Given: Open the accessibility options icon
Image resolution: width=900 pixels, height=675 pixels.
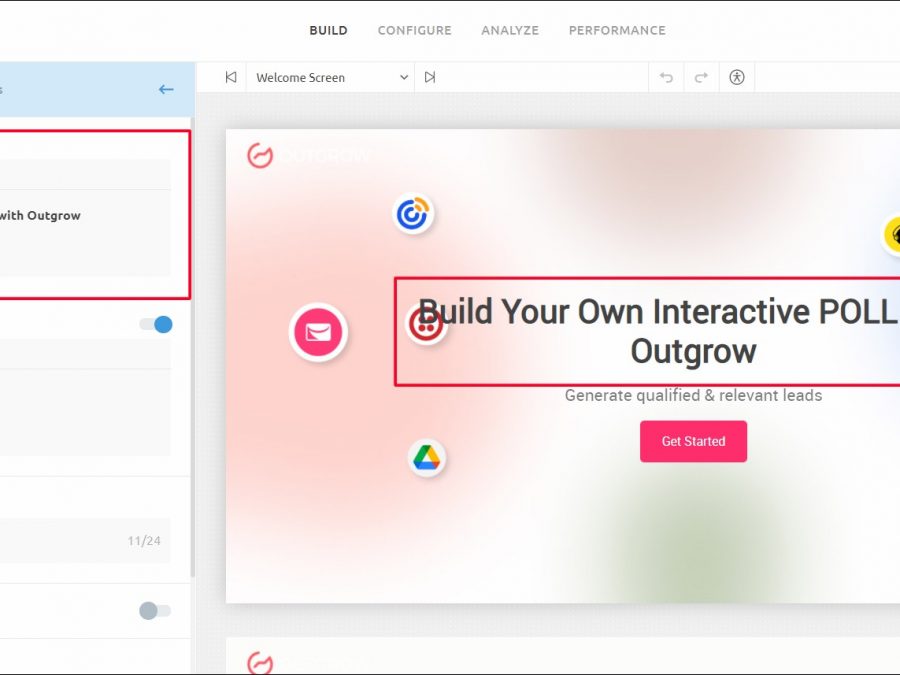Looking at the screenshot, I should click(737, 77).
